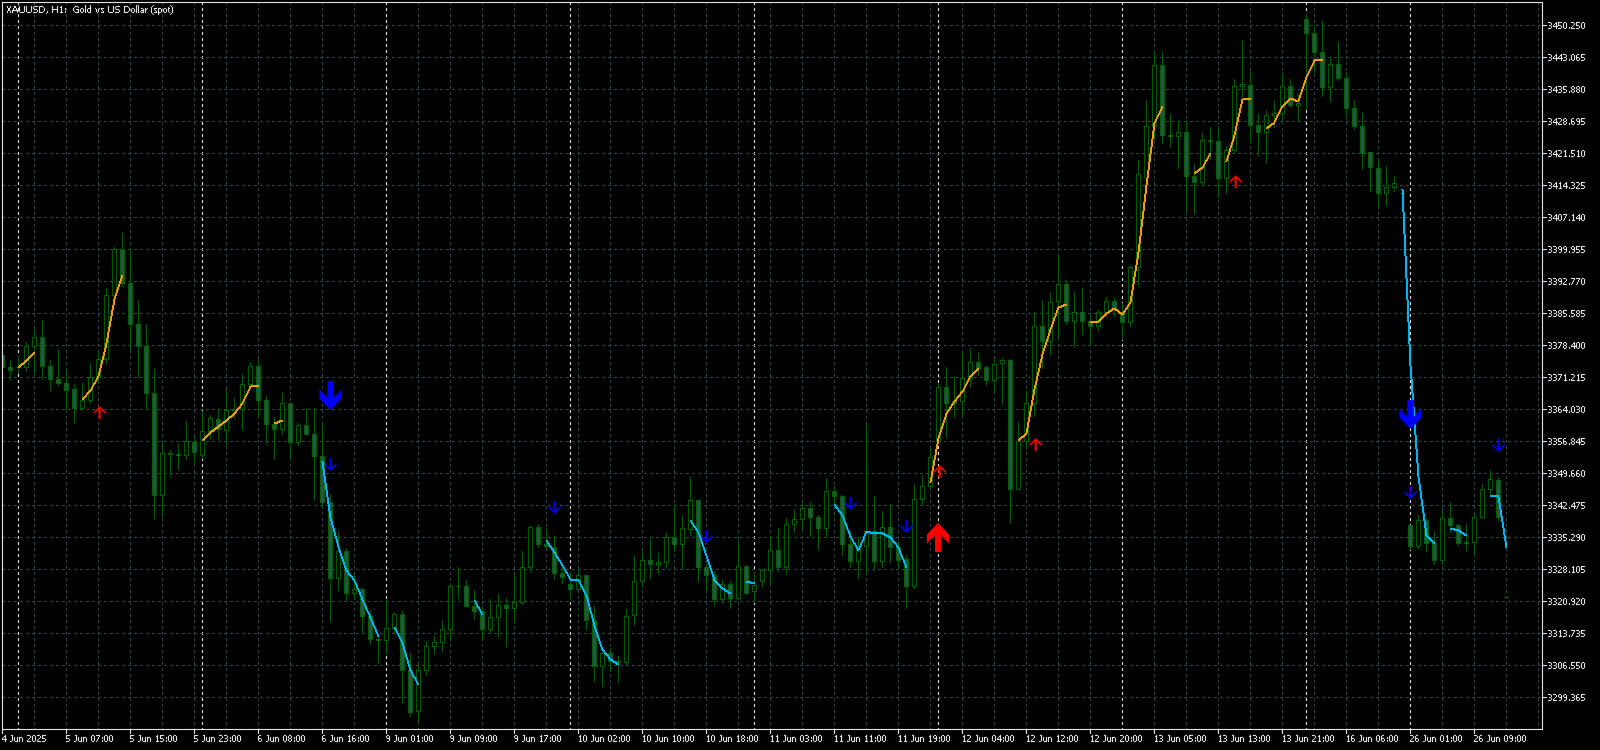The width and height of the screenshot is (1600, 750).
Task: Click the 11 Jun 11:00 time label
Action: tap(860, 739)
